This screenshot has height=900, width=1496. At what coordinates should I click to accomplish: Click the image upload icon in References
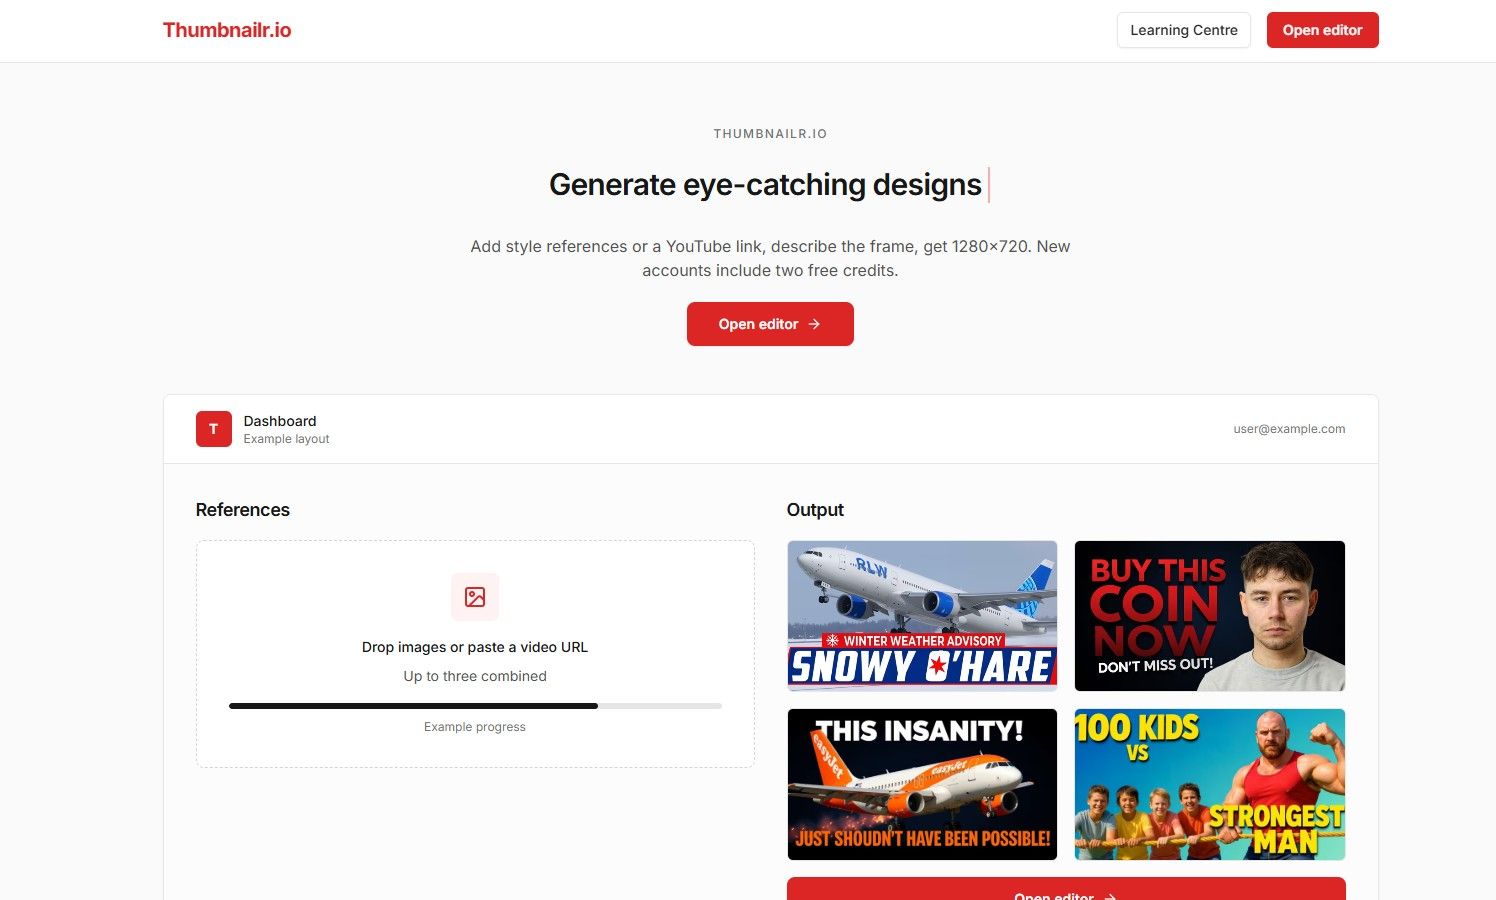(475, 597)
